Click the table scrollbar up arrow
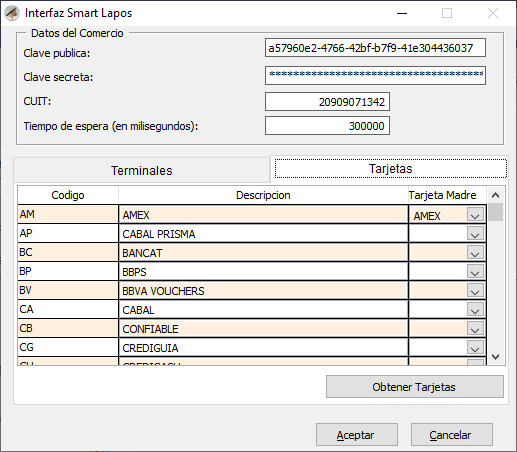 pyautogui.click(x=496, y=195)
